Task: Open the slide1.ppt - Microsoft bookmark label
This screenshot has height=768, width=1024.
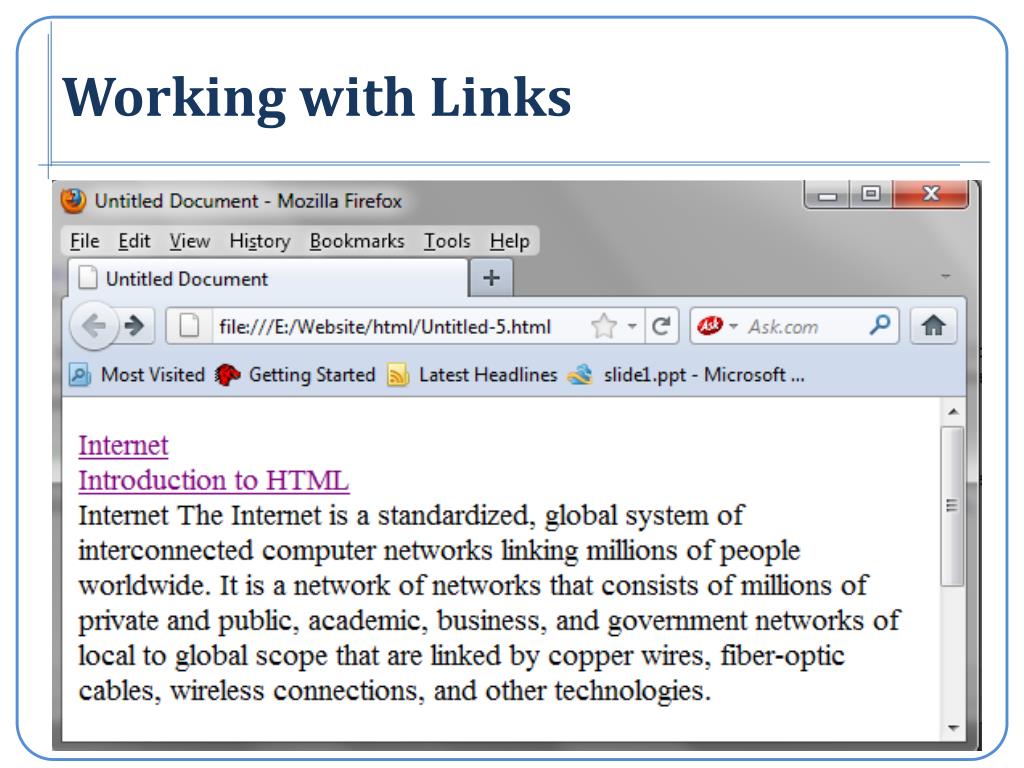Action: pos(704,375)
